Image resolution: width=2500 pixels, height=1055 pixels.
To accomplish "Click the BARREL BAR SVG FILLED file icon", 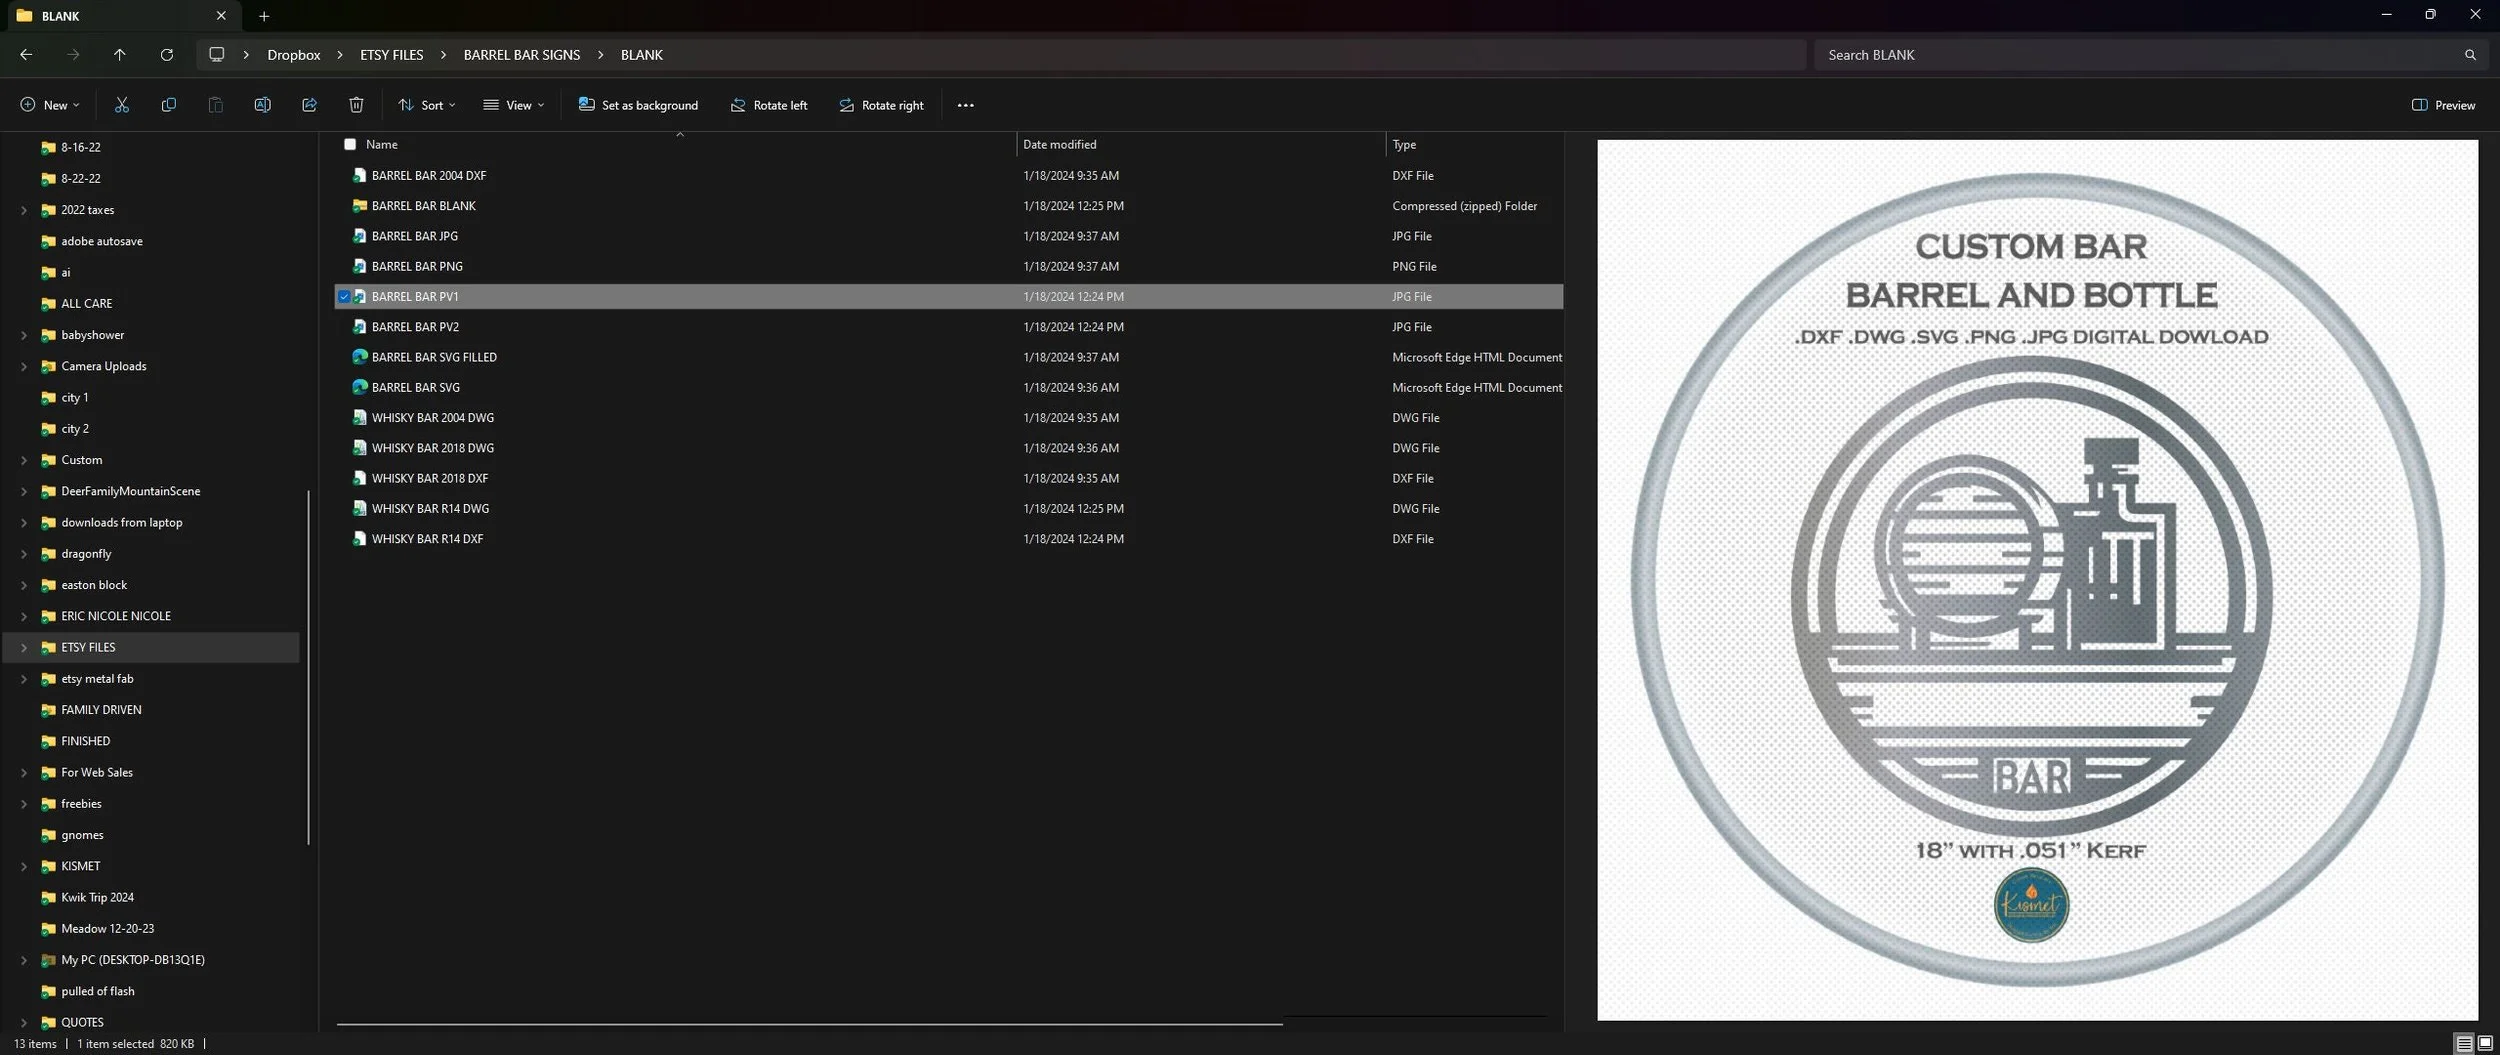I will pyautogui.click(x=360, y=357).
